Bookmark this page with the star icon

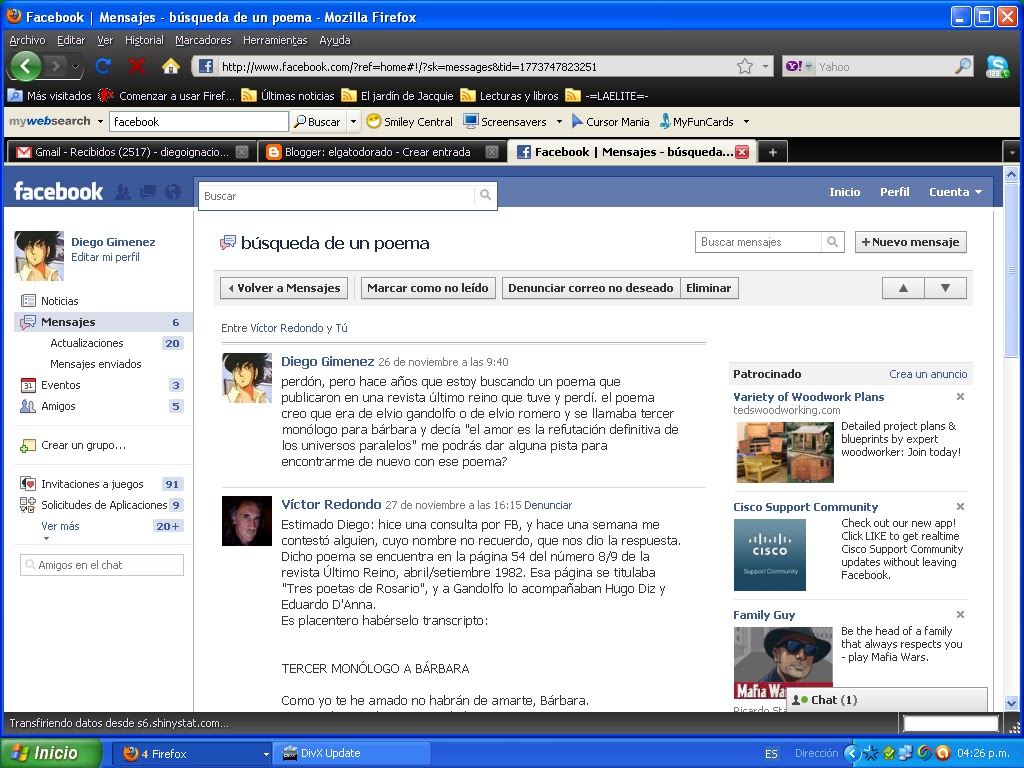click(744, 66)
